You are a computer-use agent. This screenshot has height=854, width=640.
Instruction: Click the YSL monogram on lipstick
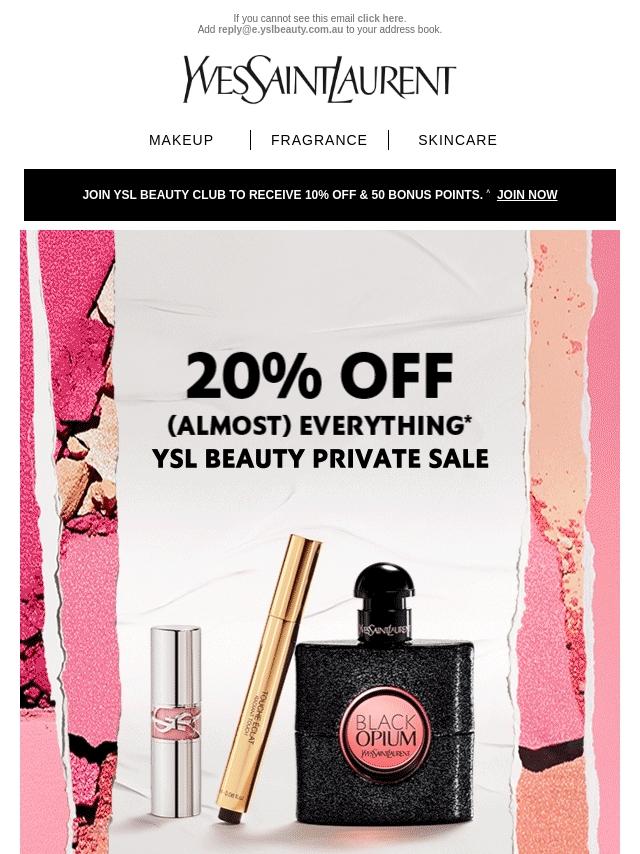(175, 722)
